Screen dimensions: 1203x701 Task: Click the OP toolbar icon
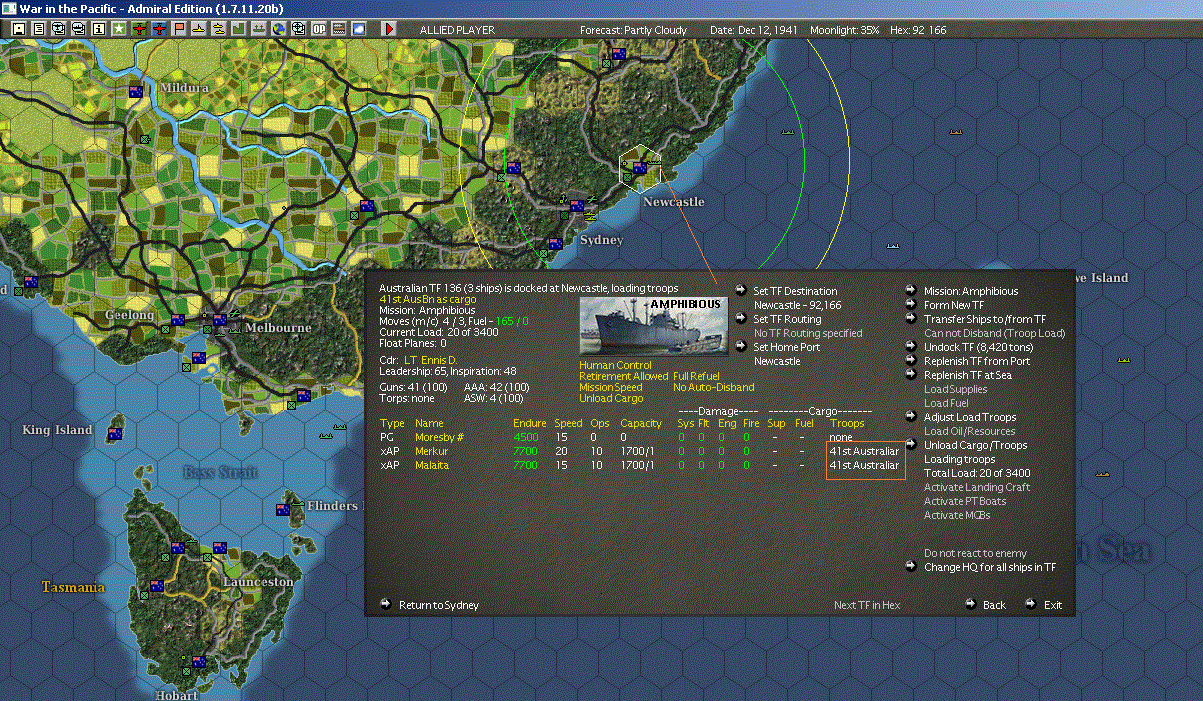[x=319, y=29]
